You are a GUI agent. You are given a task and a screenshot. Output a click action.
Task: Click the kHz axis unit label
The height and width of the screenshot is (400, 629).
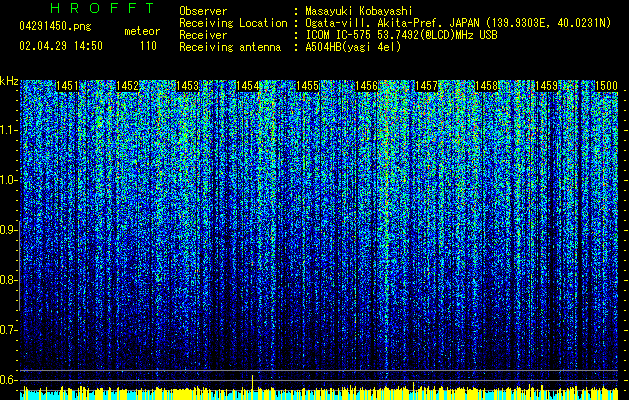coord(9,81)
